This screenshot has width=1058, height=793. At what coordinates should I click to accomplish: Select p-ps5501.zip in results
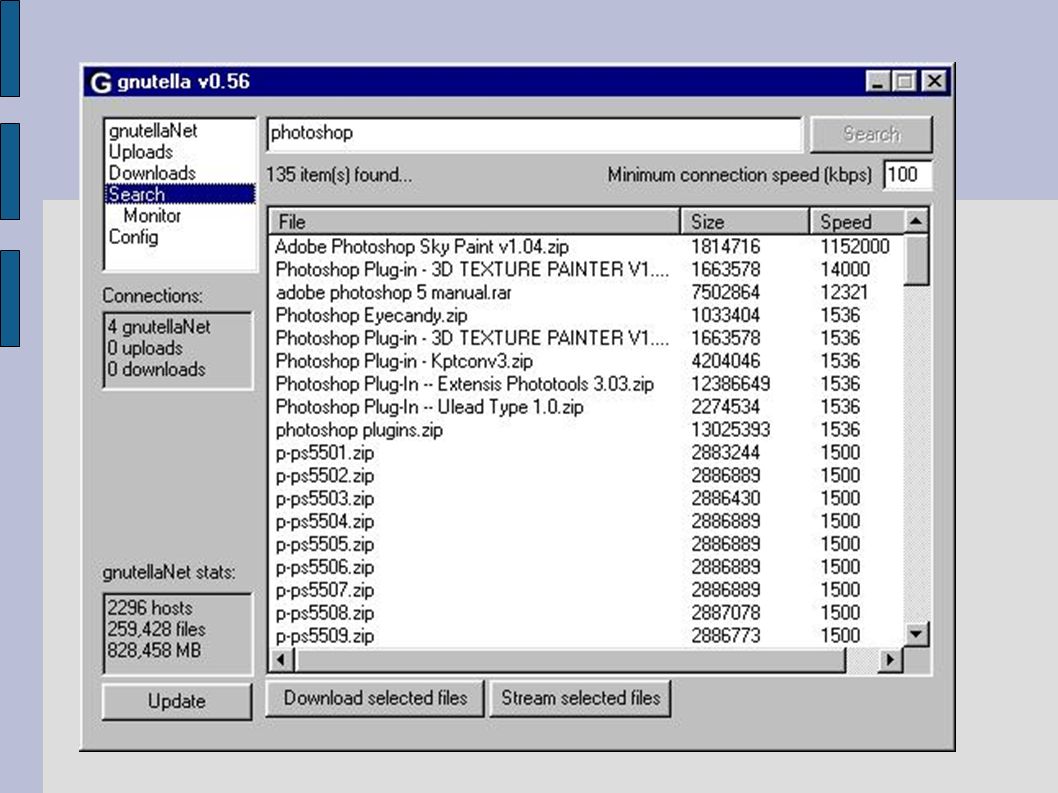325,453
